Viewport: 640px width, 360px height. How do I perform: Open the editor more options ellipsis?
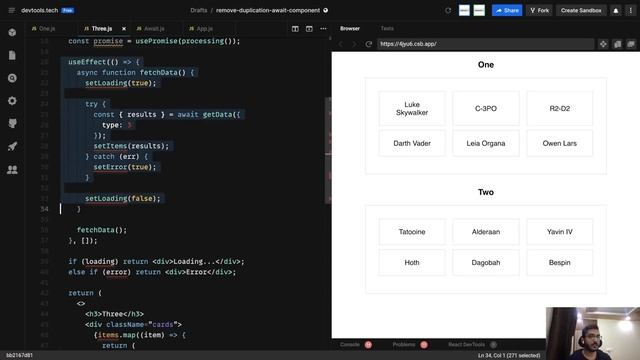(x=323, y=29)
